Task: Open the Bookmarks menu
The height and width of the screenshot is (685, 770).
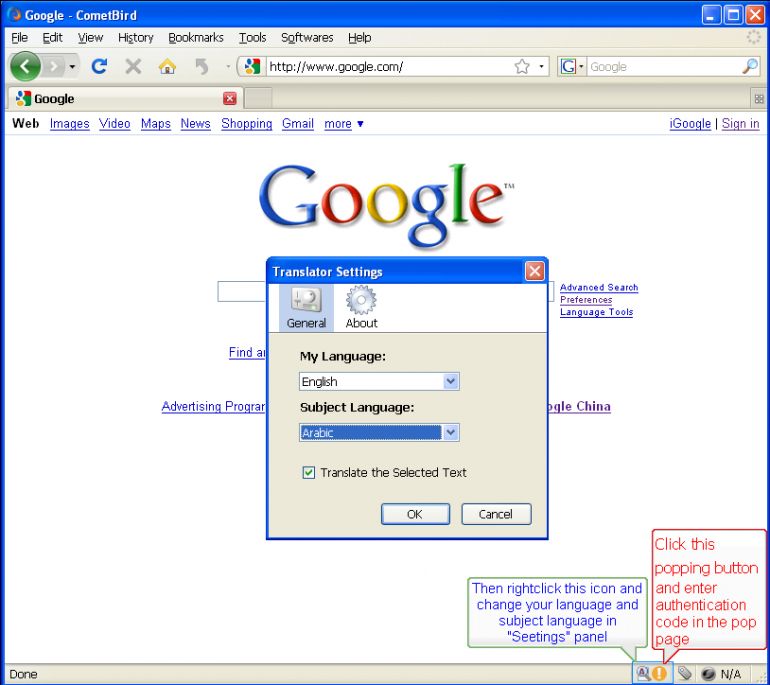Action: tap(196, 38)
